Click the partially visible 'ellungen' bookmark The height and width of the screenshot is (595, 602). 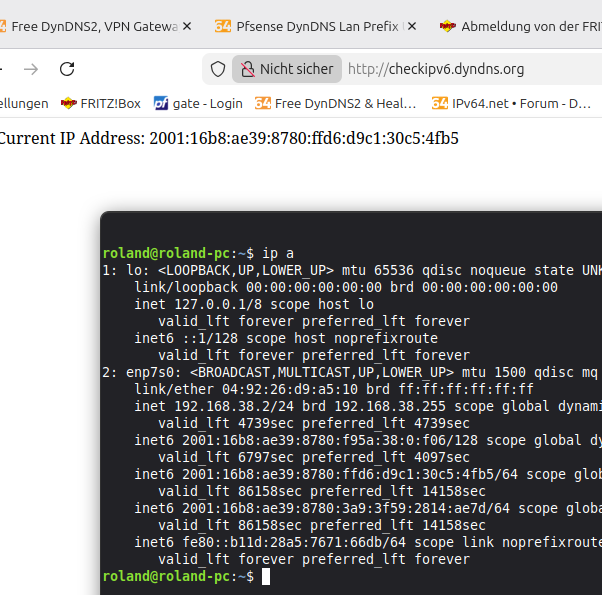click(x=24, y=103)
